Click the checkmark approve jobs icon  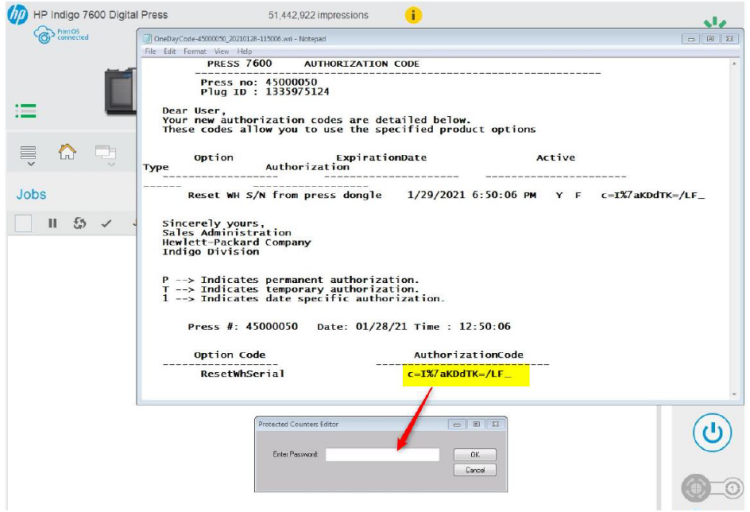click(106, 223)
